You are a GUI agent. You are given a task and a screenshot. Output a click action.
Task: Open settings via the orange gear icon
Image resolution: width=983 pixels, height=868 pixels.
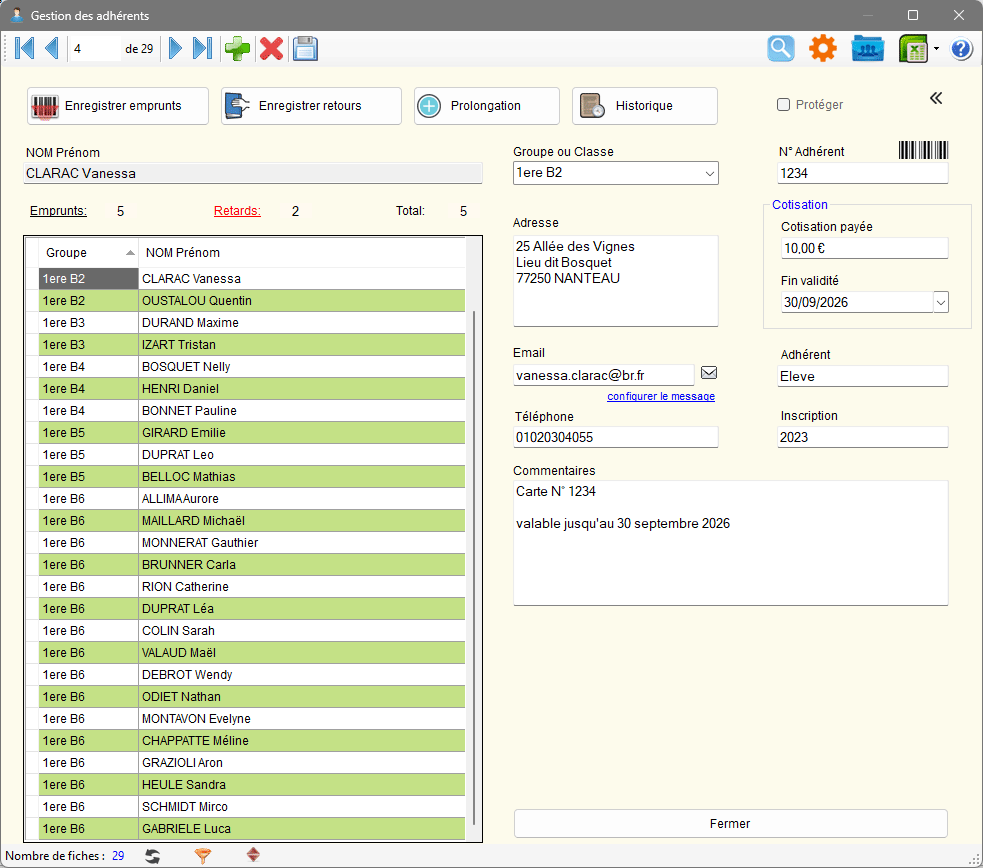[x=822, y=48]
